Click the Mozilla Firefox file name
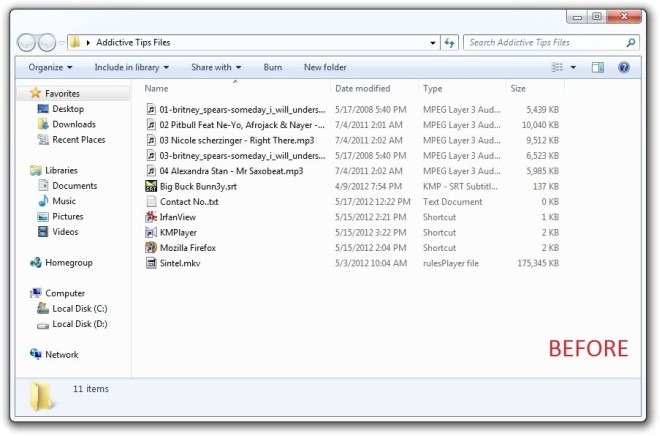This screenshot has width=660, height=436. pyautogui.click(x=188, y=248)
